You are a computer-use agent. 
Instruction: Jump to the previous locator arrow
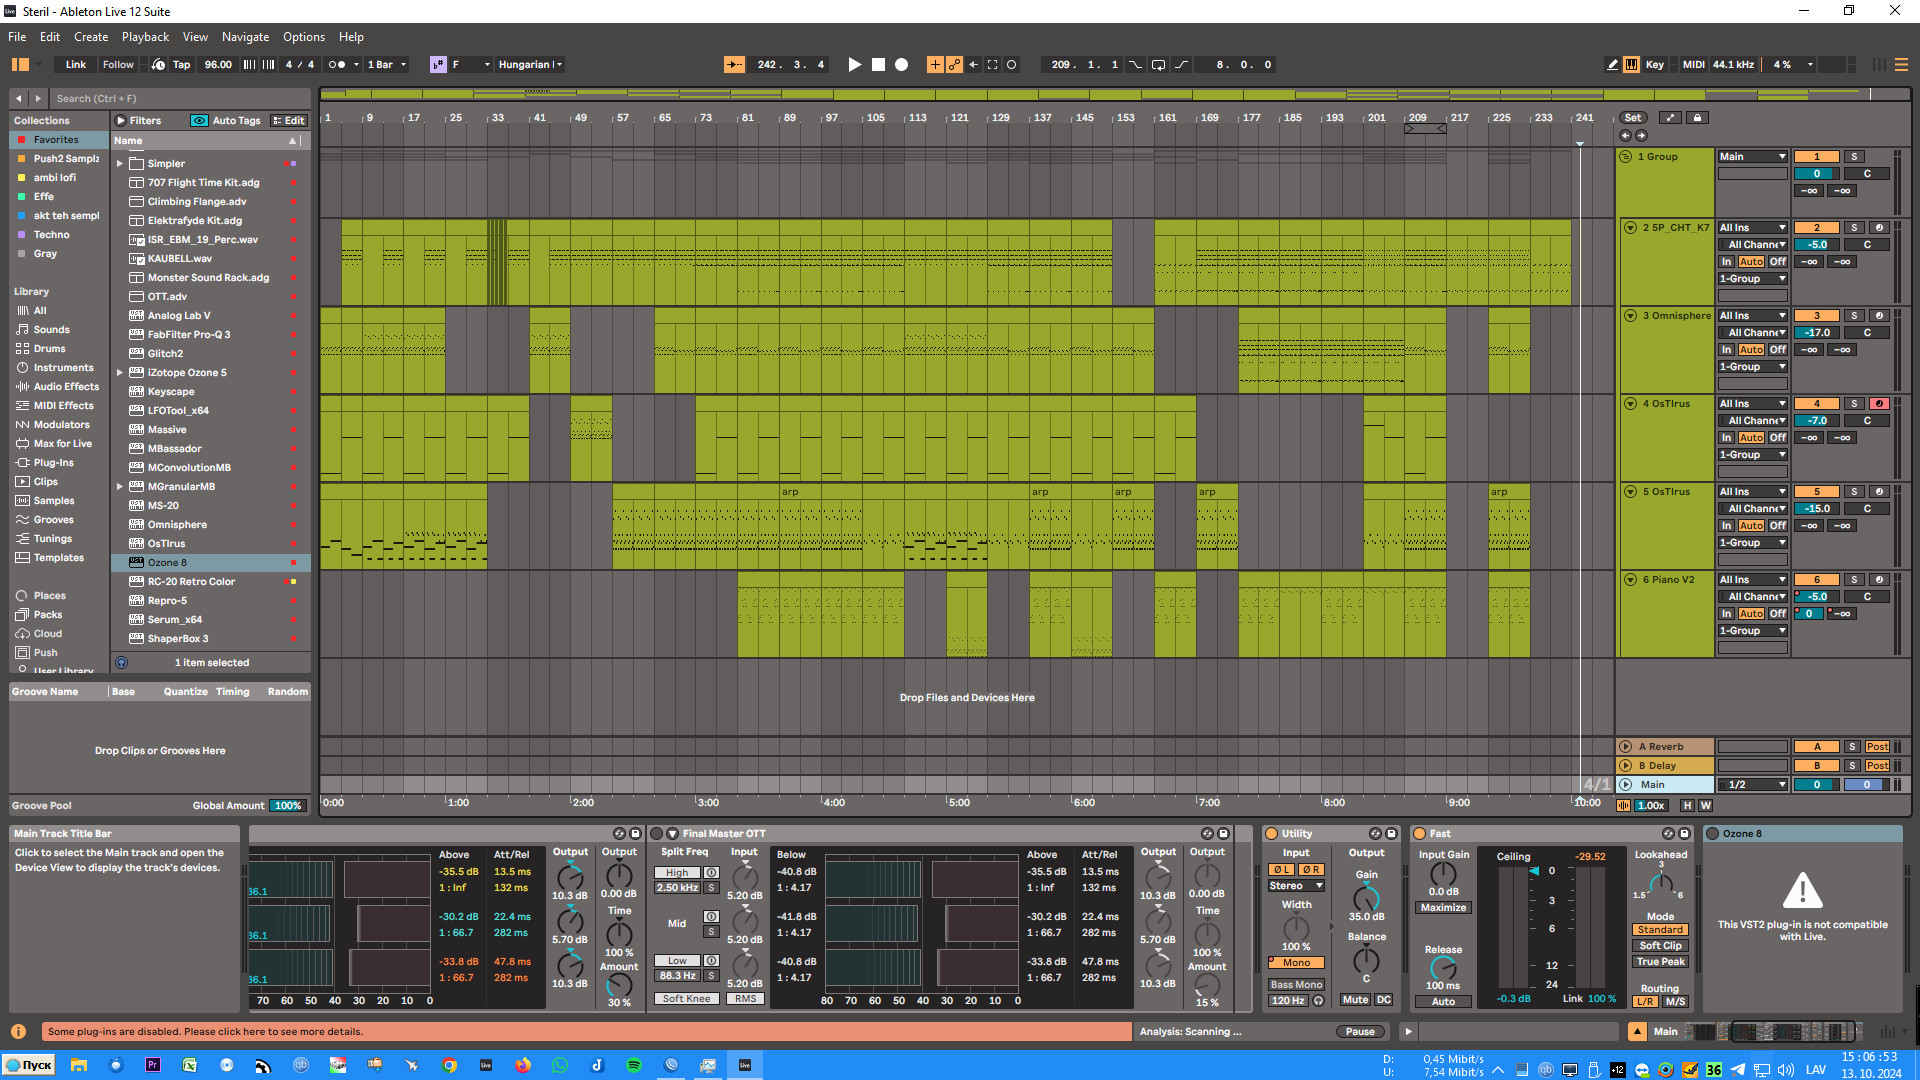[1625, 135]
